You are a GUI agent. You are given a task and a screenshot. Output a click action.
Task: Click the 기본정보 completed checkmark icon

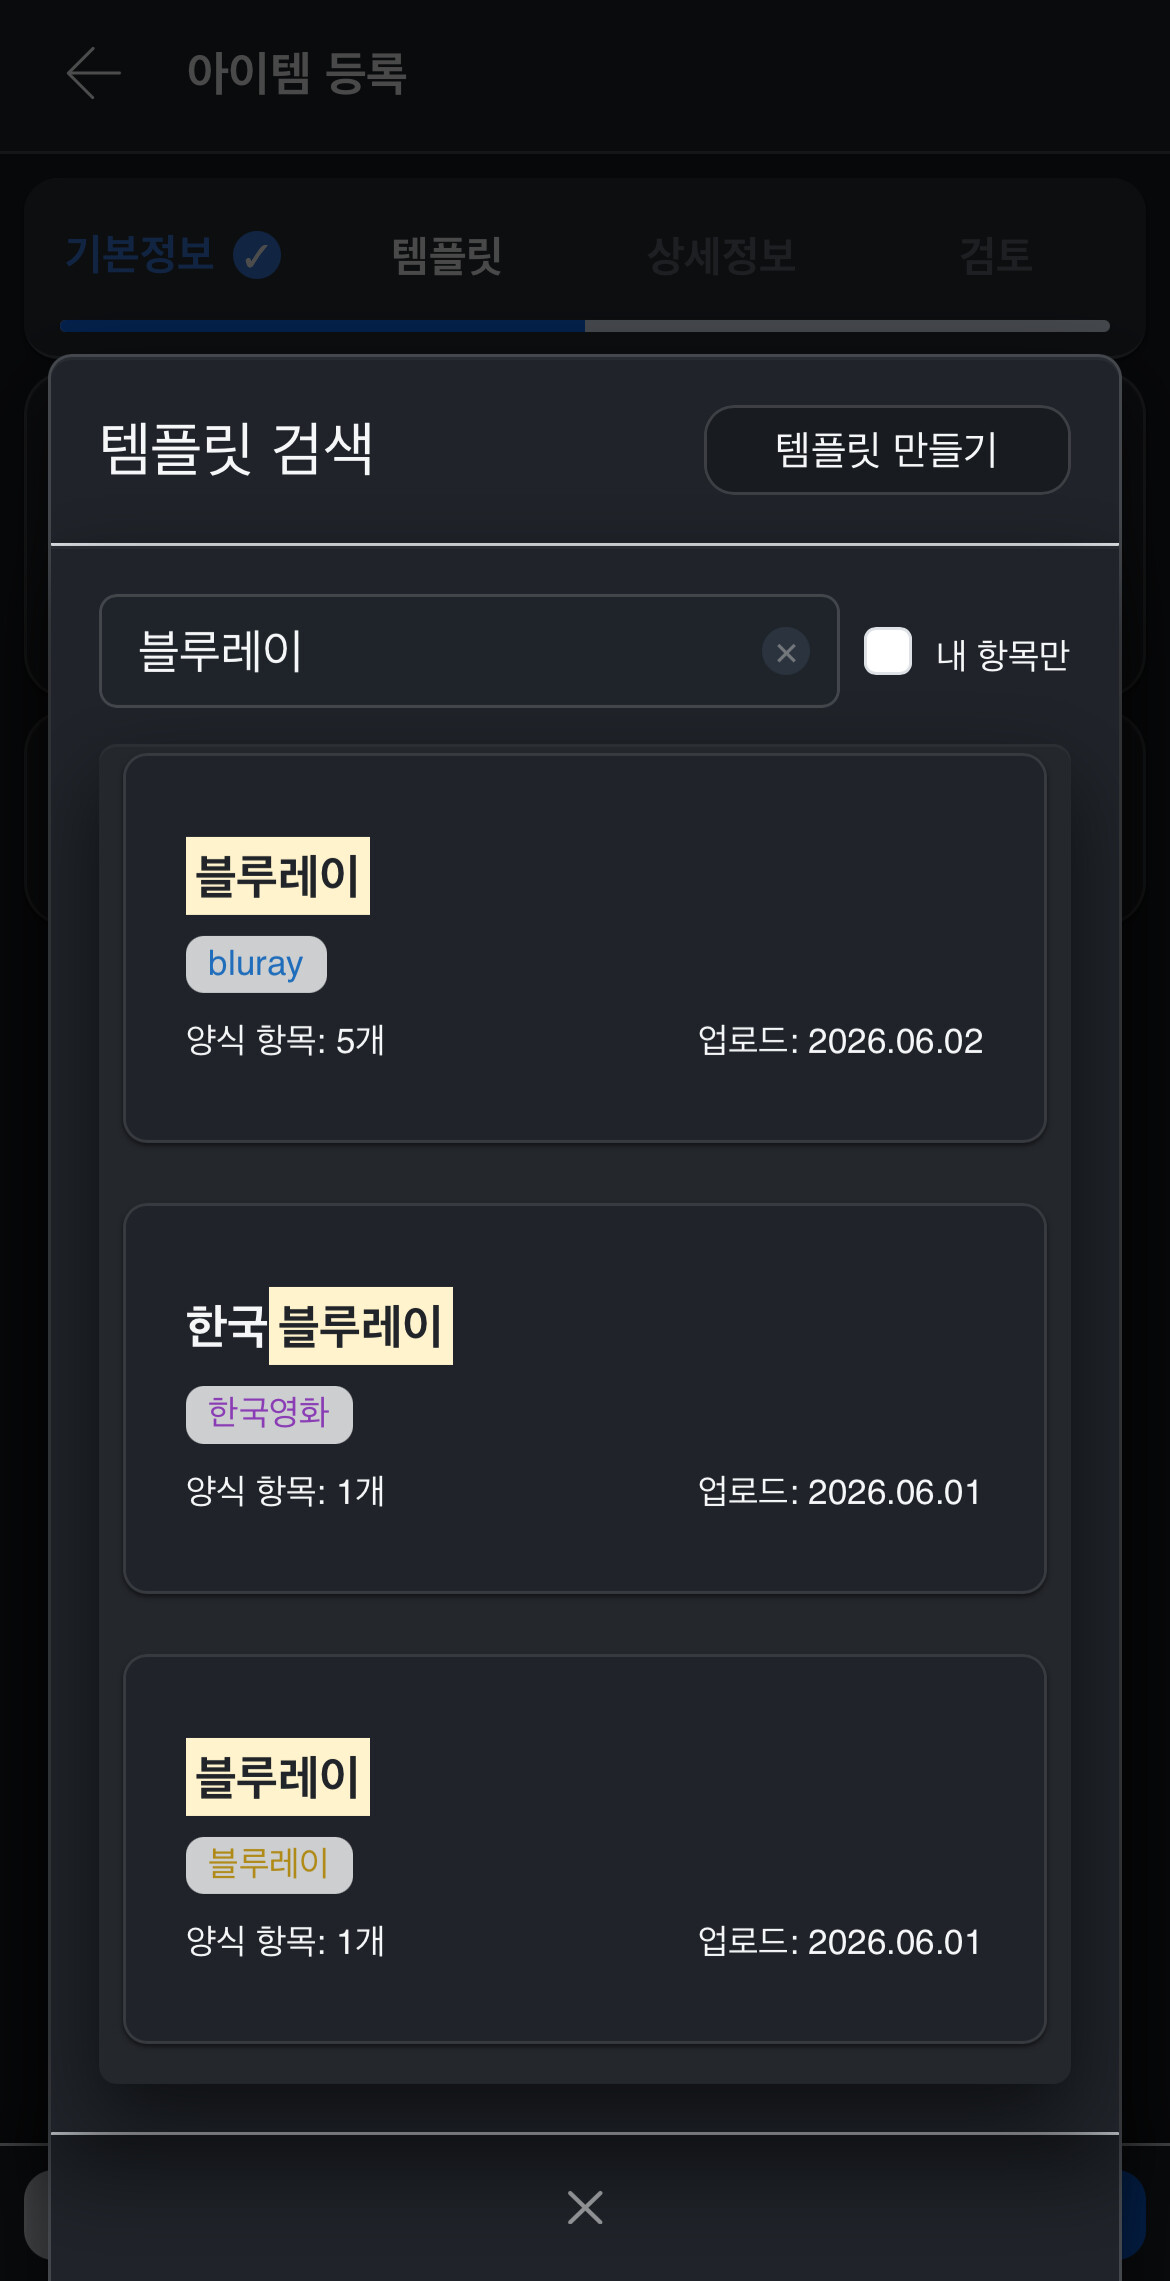click(x=257, y=256)
